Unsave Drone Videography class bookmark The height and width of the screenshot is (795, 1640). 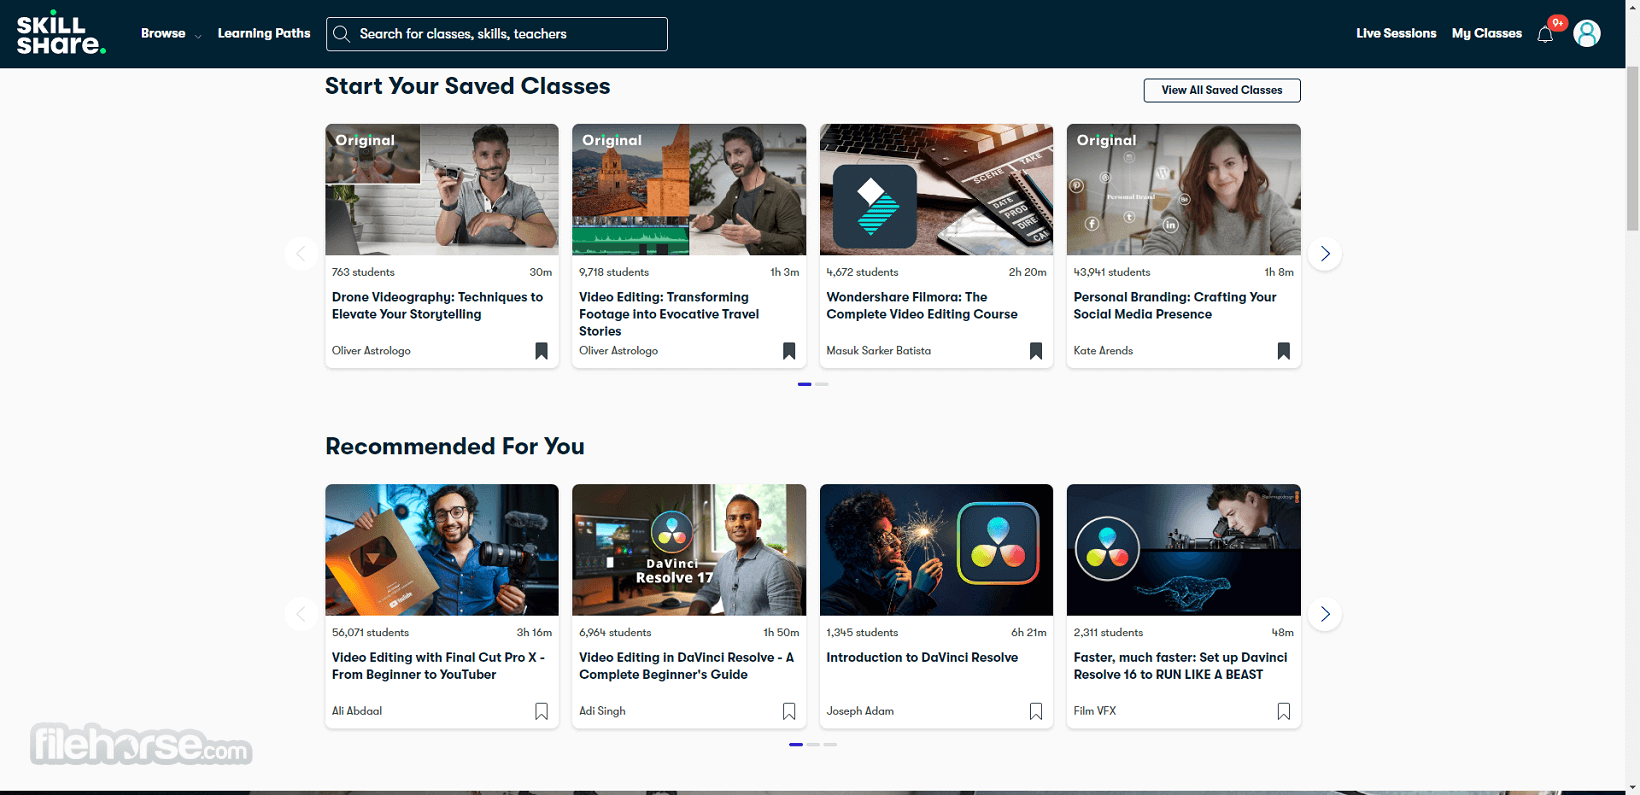(541, 351)
